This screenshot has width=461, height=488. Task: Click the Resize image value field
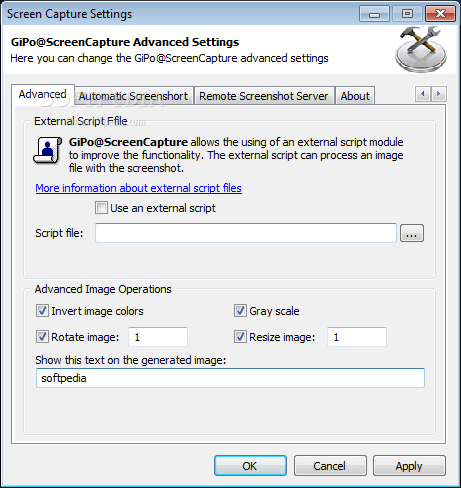tap(357, 337)
